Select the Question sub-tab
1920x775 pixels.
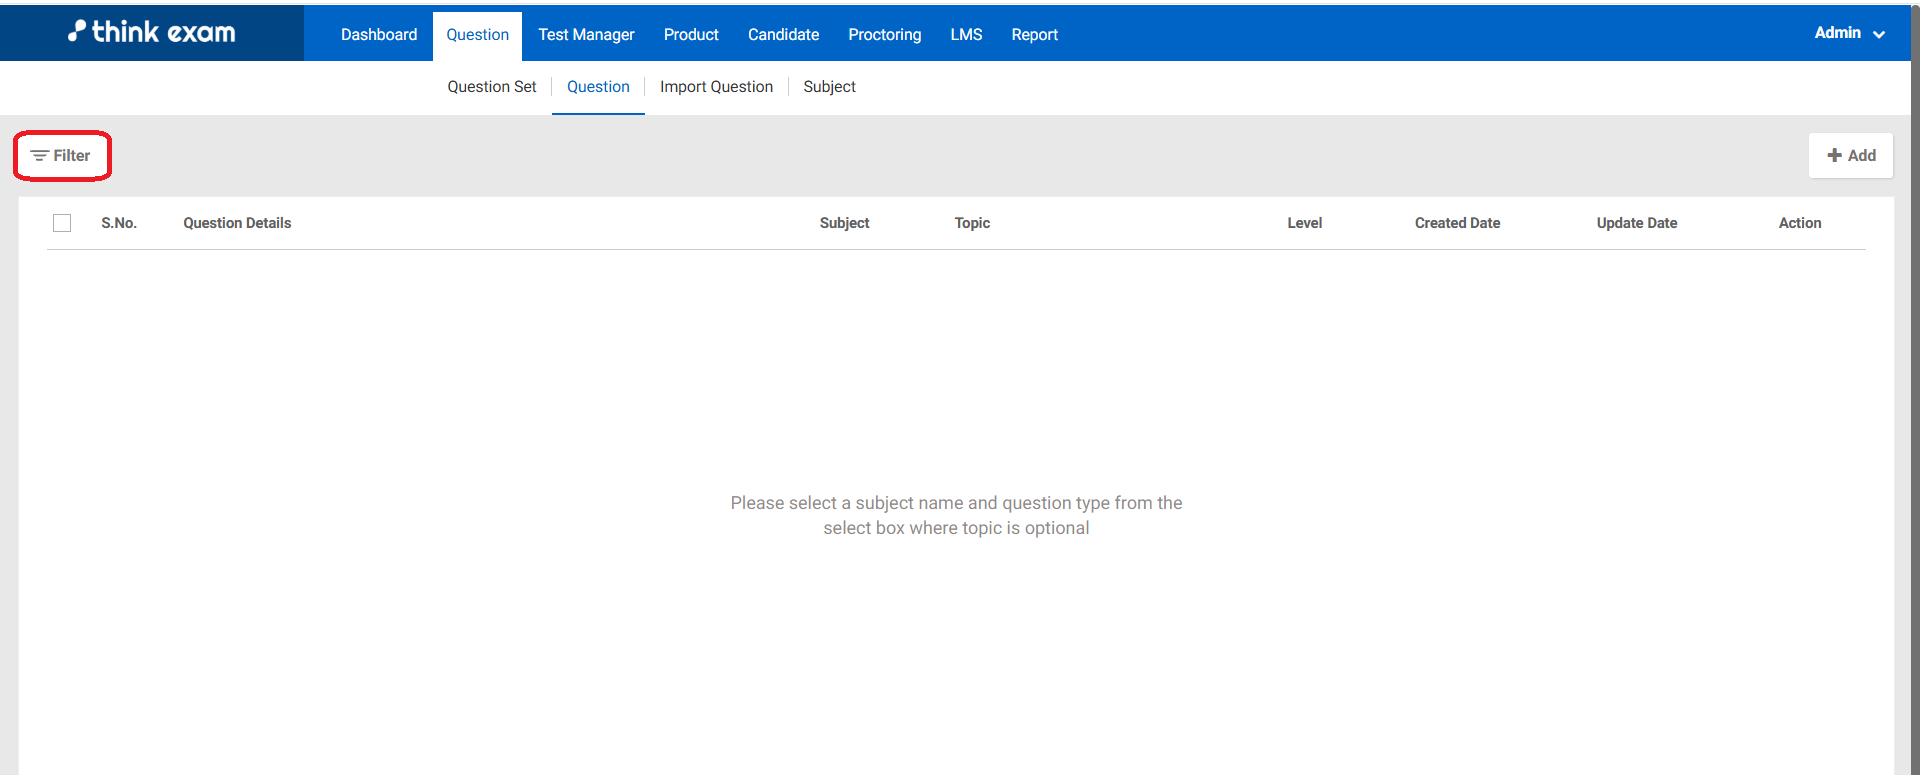click(598, 87)
